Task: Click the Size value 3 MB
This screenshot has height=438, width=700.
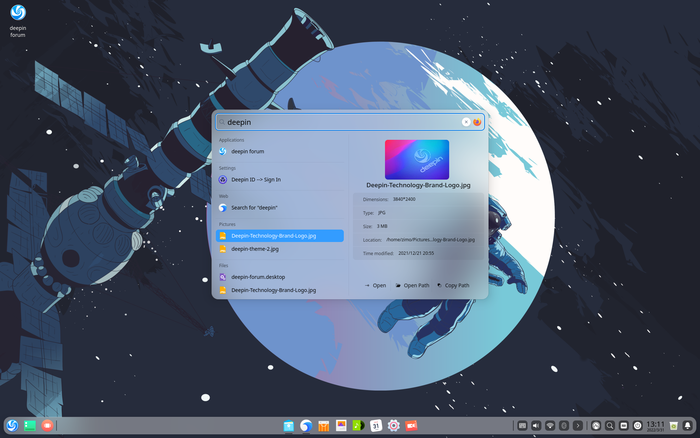Action: [x=382, y=226]
